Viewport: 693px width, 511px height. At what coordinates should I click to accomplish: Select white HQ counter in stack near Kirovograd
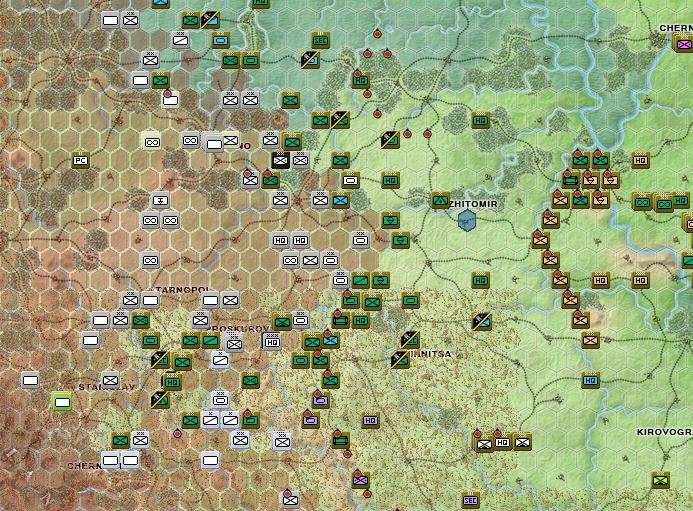pos(502,442)
